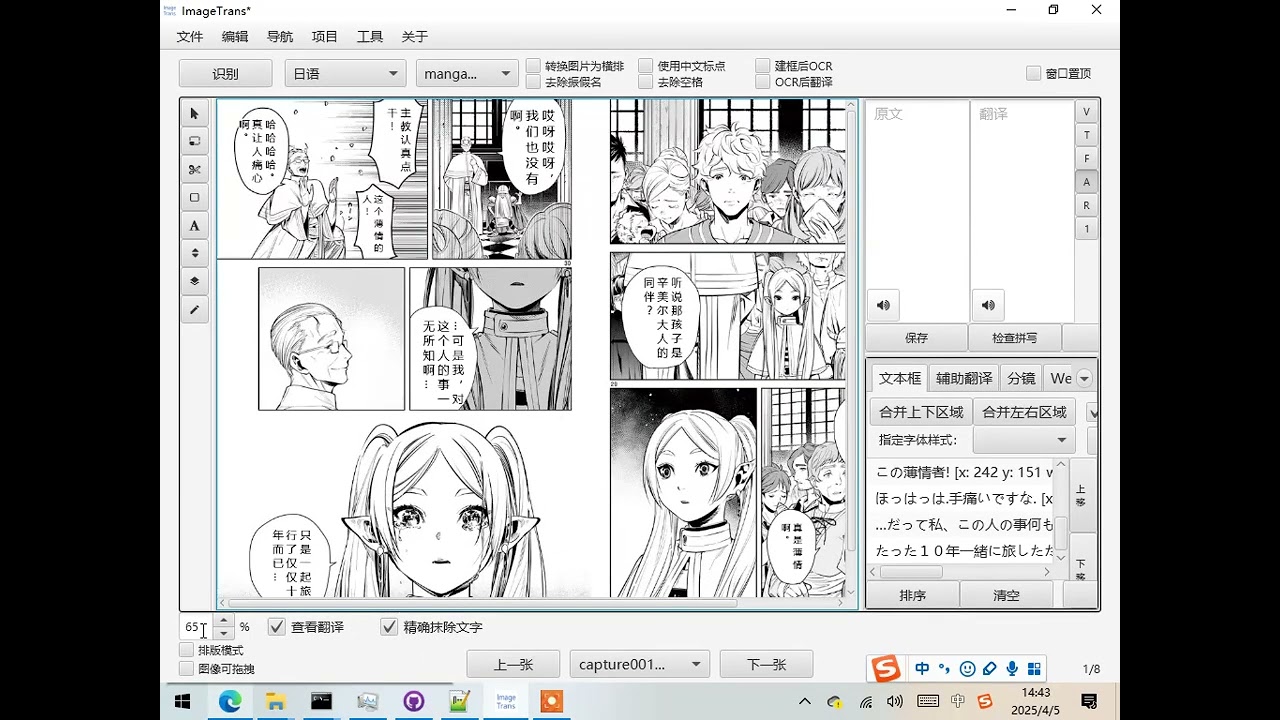Select the pencil edit tool
This screenshot has width=1280, height=720.
(x=194, y=310)
